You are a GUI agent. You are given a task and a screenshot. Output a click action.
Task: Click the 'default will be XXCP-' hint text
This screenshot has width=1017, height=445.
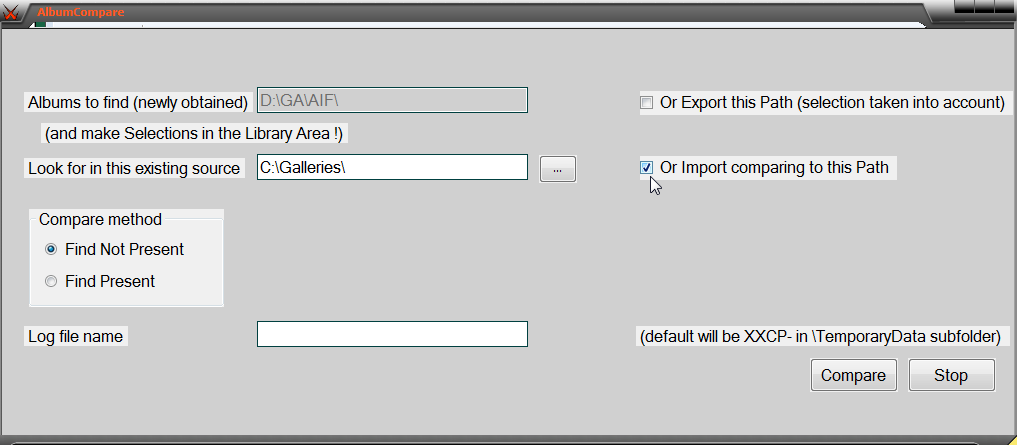820,337
